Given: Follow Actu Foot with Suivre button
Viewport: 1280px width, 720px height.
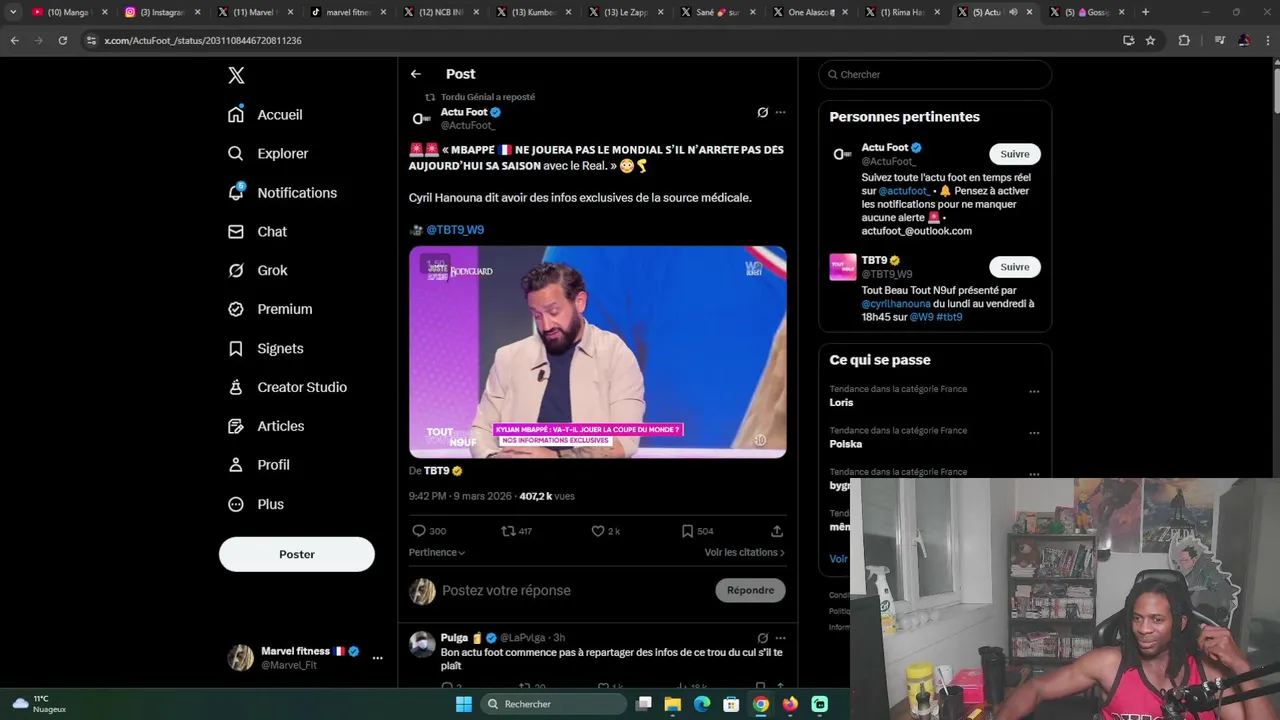Looking at the screenshot, I should pos(1015,154).
